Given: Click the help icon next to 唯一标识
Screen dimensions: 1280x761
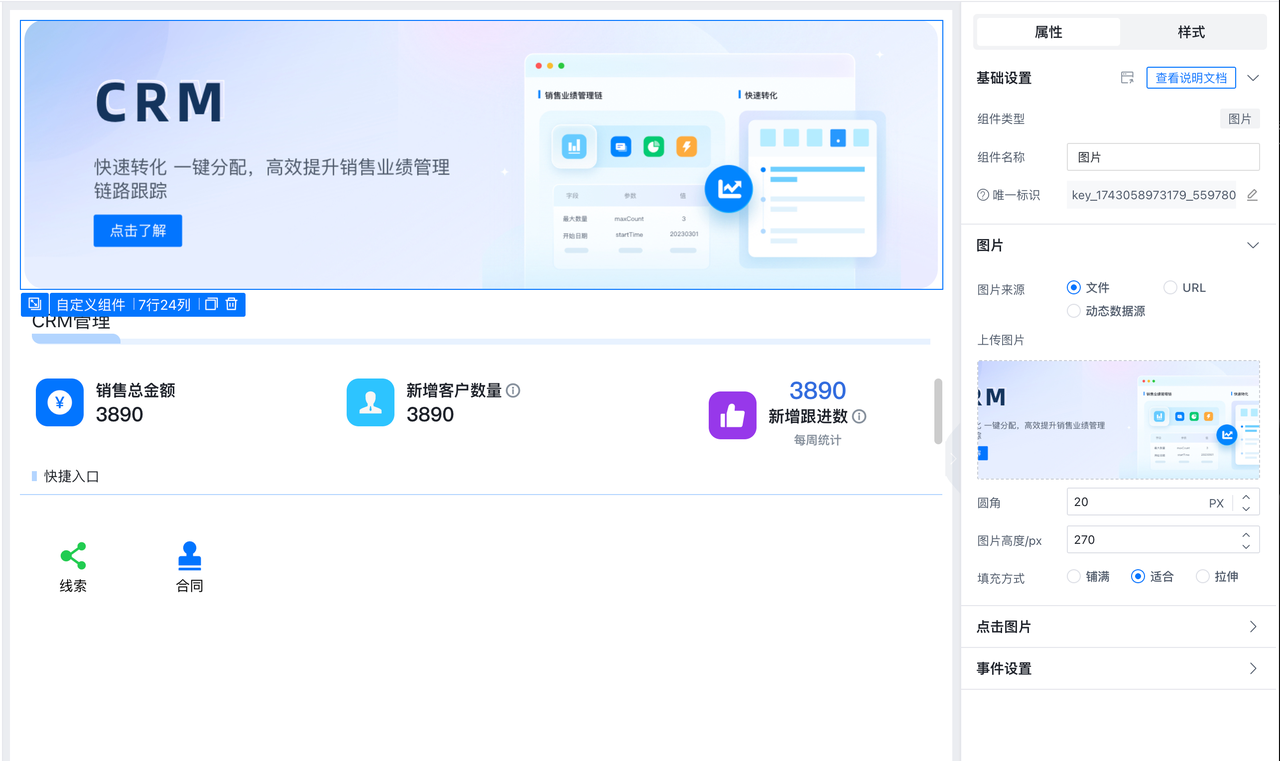Looking at the screenshot, I should (x=983, y=195).
